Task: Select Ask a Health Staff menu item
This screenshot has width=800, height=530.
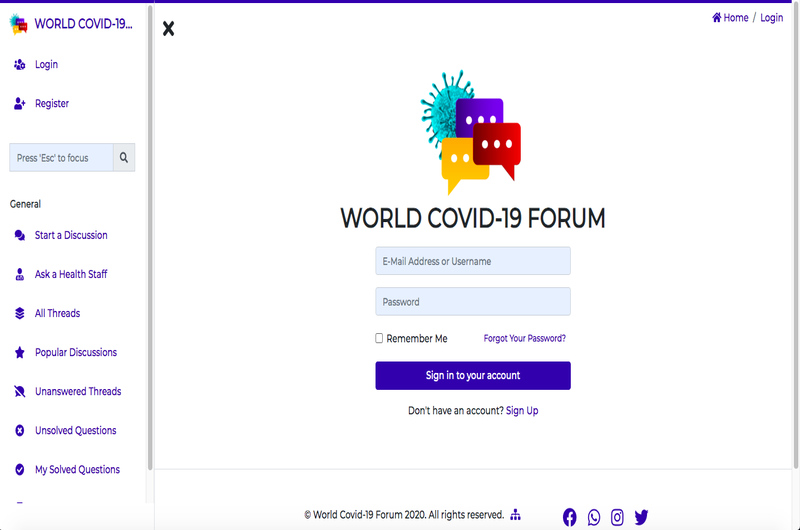Action: 70,275
